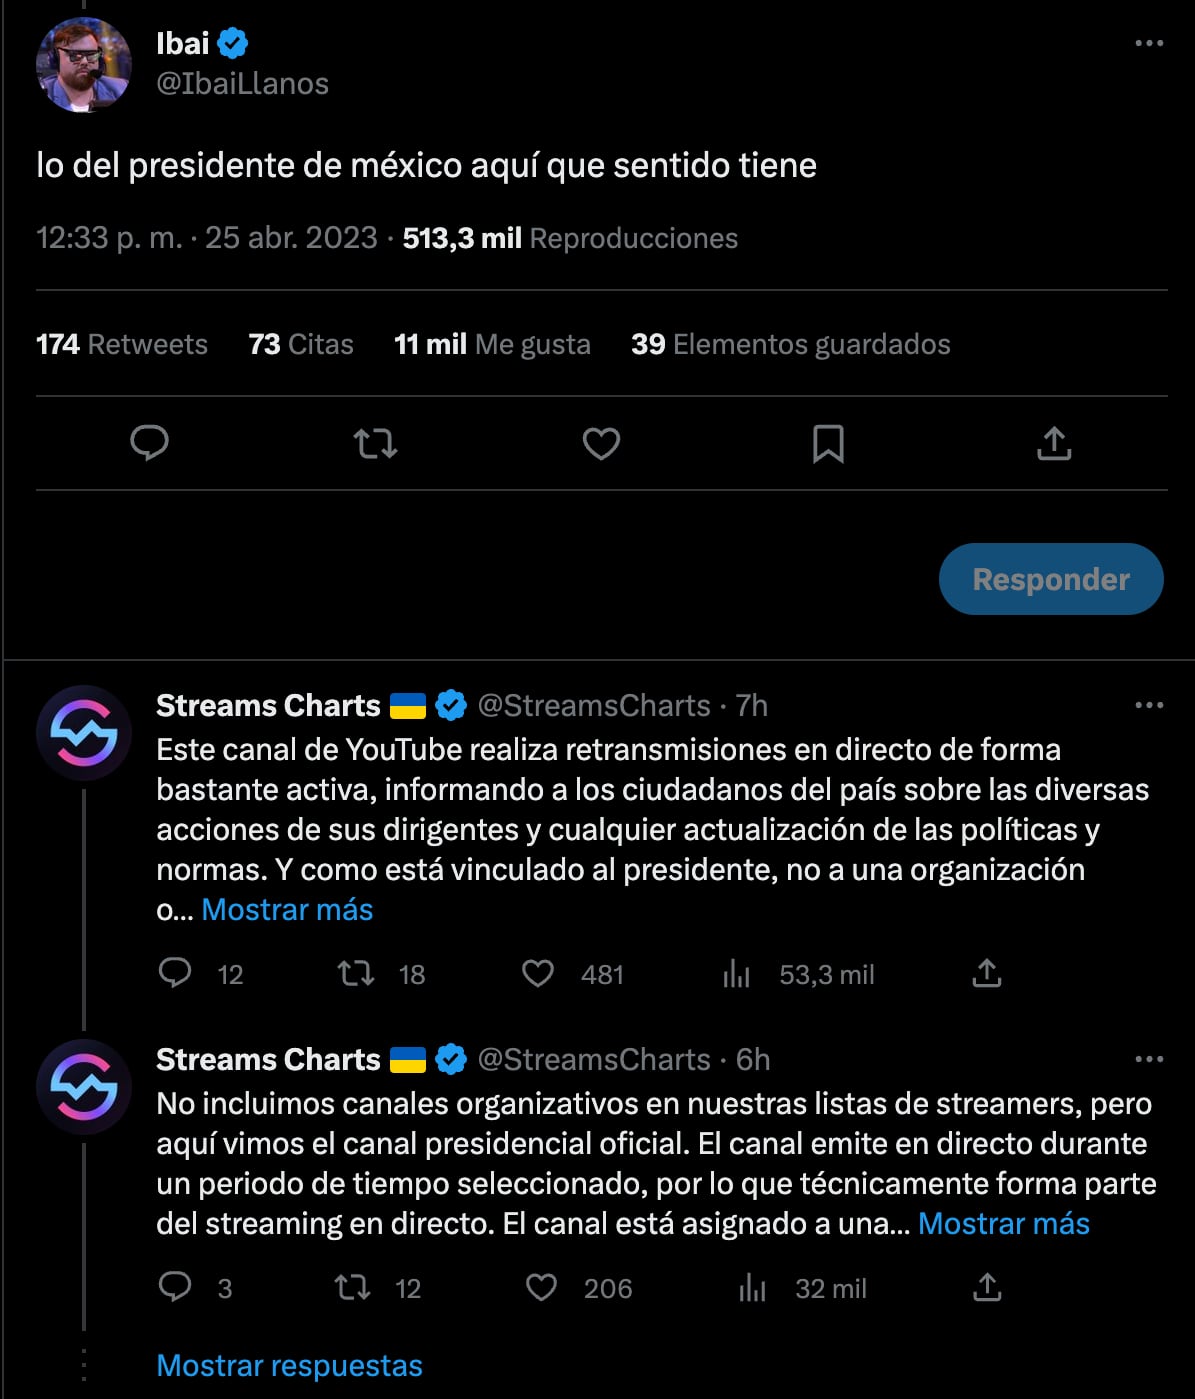Like the first Streams Charts reply
The image size is (1195, 1399).
point(538,974)
